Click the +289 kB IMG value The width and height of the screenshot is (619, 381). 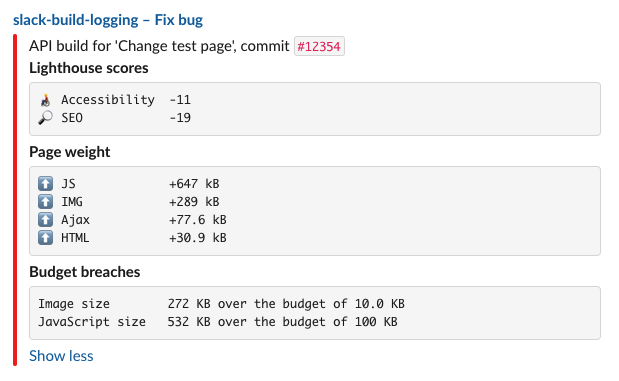pos(194,202)
